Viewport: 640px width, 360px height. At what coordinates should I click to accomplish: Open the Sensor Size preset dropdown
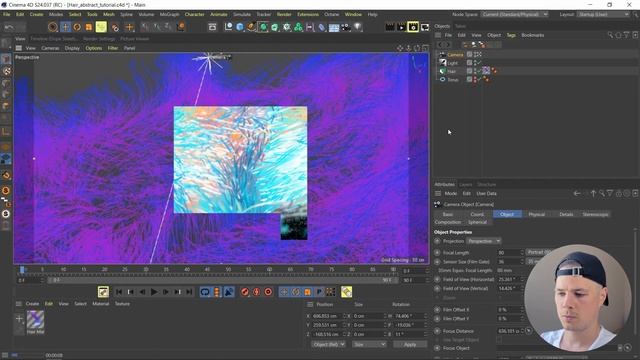(x=532, y=261)
